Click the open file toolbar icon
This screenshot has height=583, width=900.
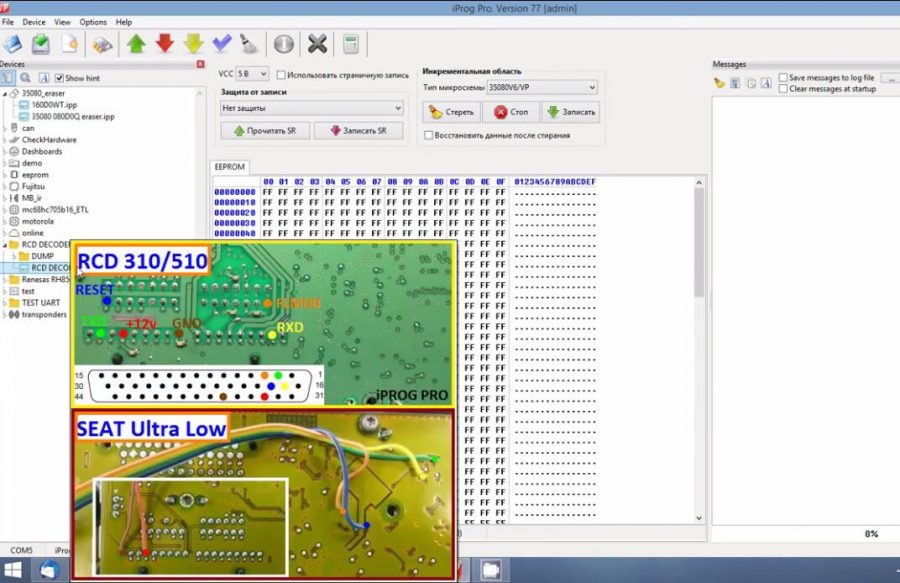[x=13, y=44]
